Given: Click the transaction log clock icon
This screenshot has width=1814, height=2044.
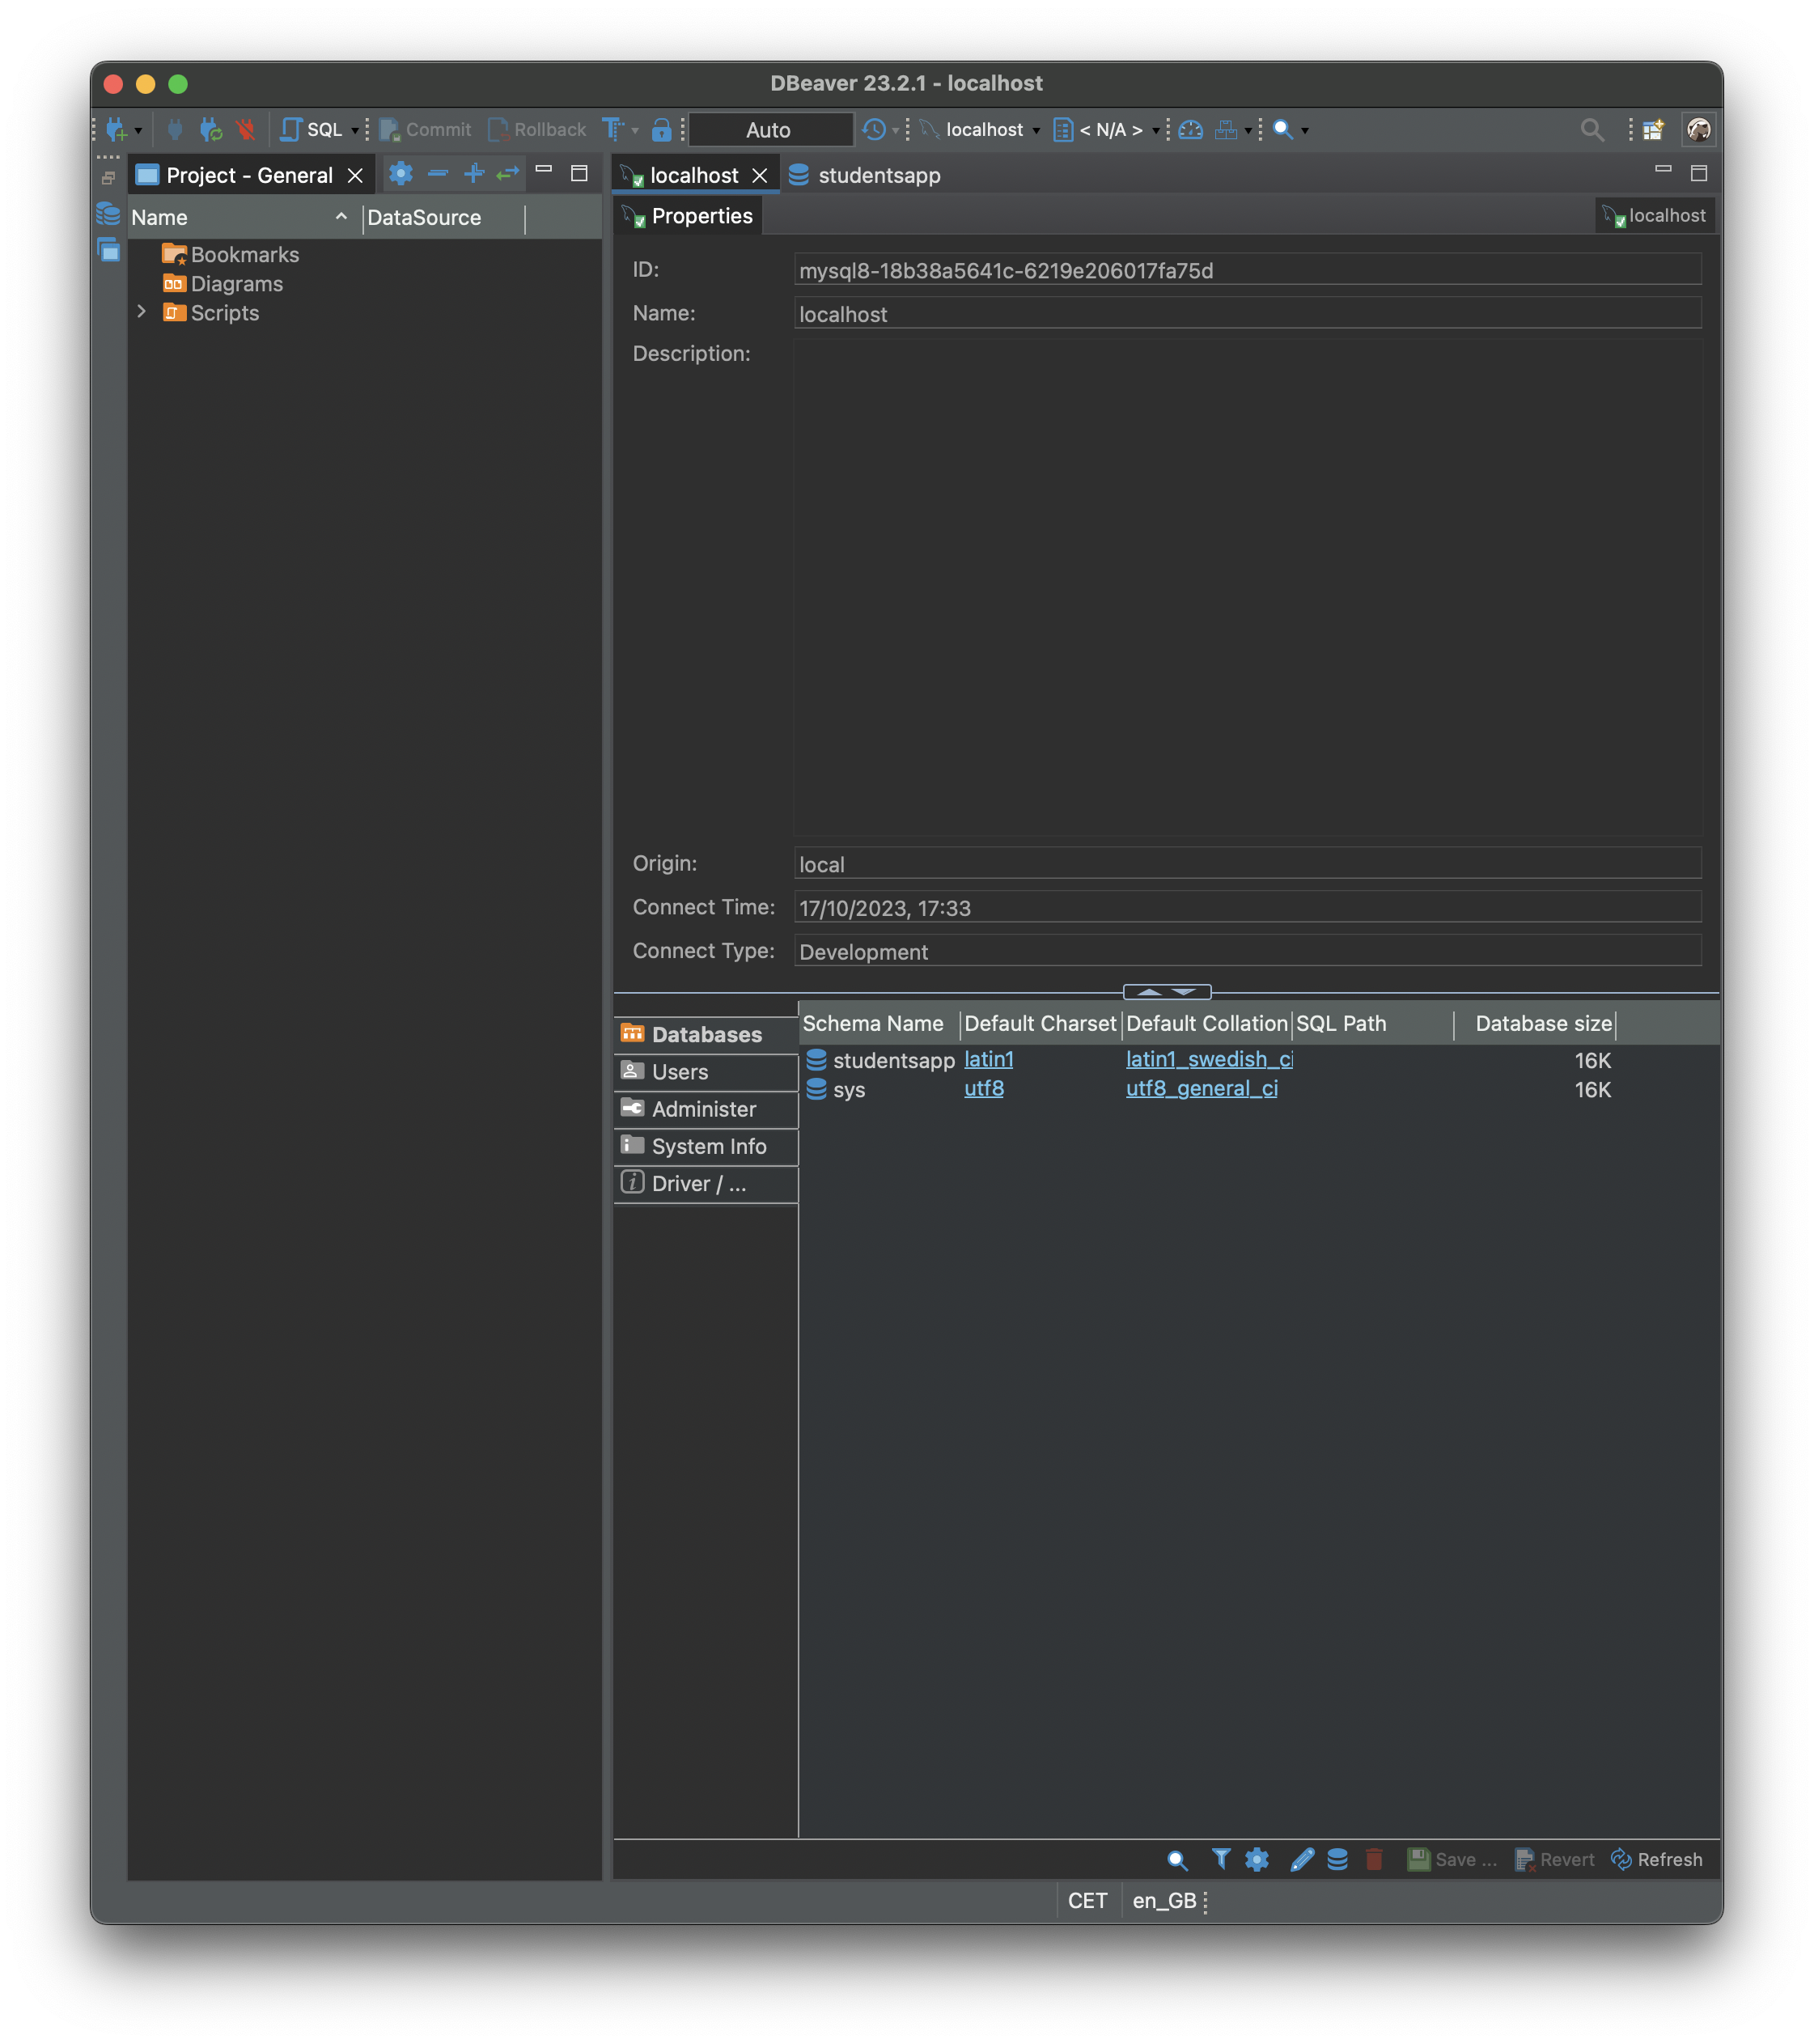Looking at the screenshot, I should [x=874, y=129].
